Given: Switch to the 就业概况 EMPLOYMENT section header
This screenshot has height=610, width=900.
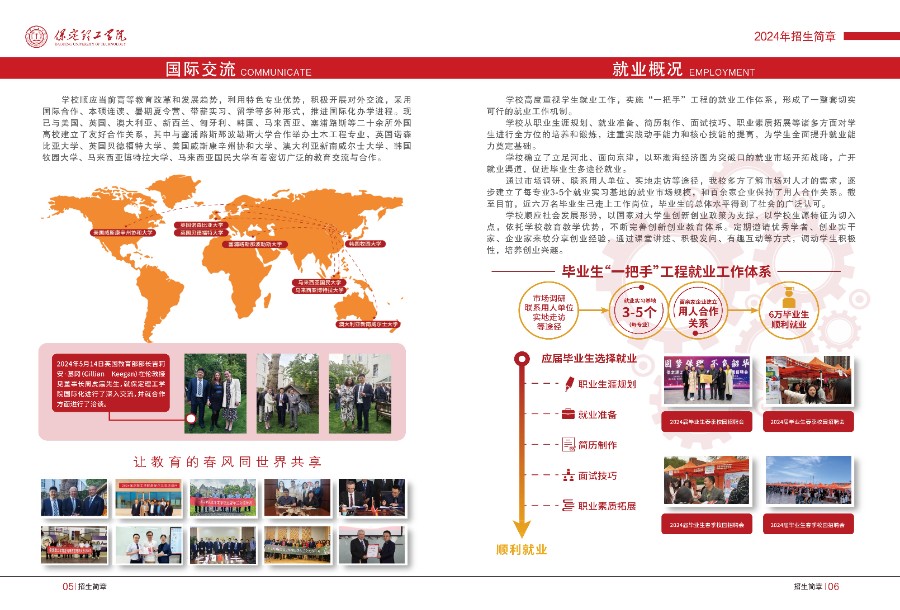Looking at the screenshot, I should [683, 70].
